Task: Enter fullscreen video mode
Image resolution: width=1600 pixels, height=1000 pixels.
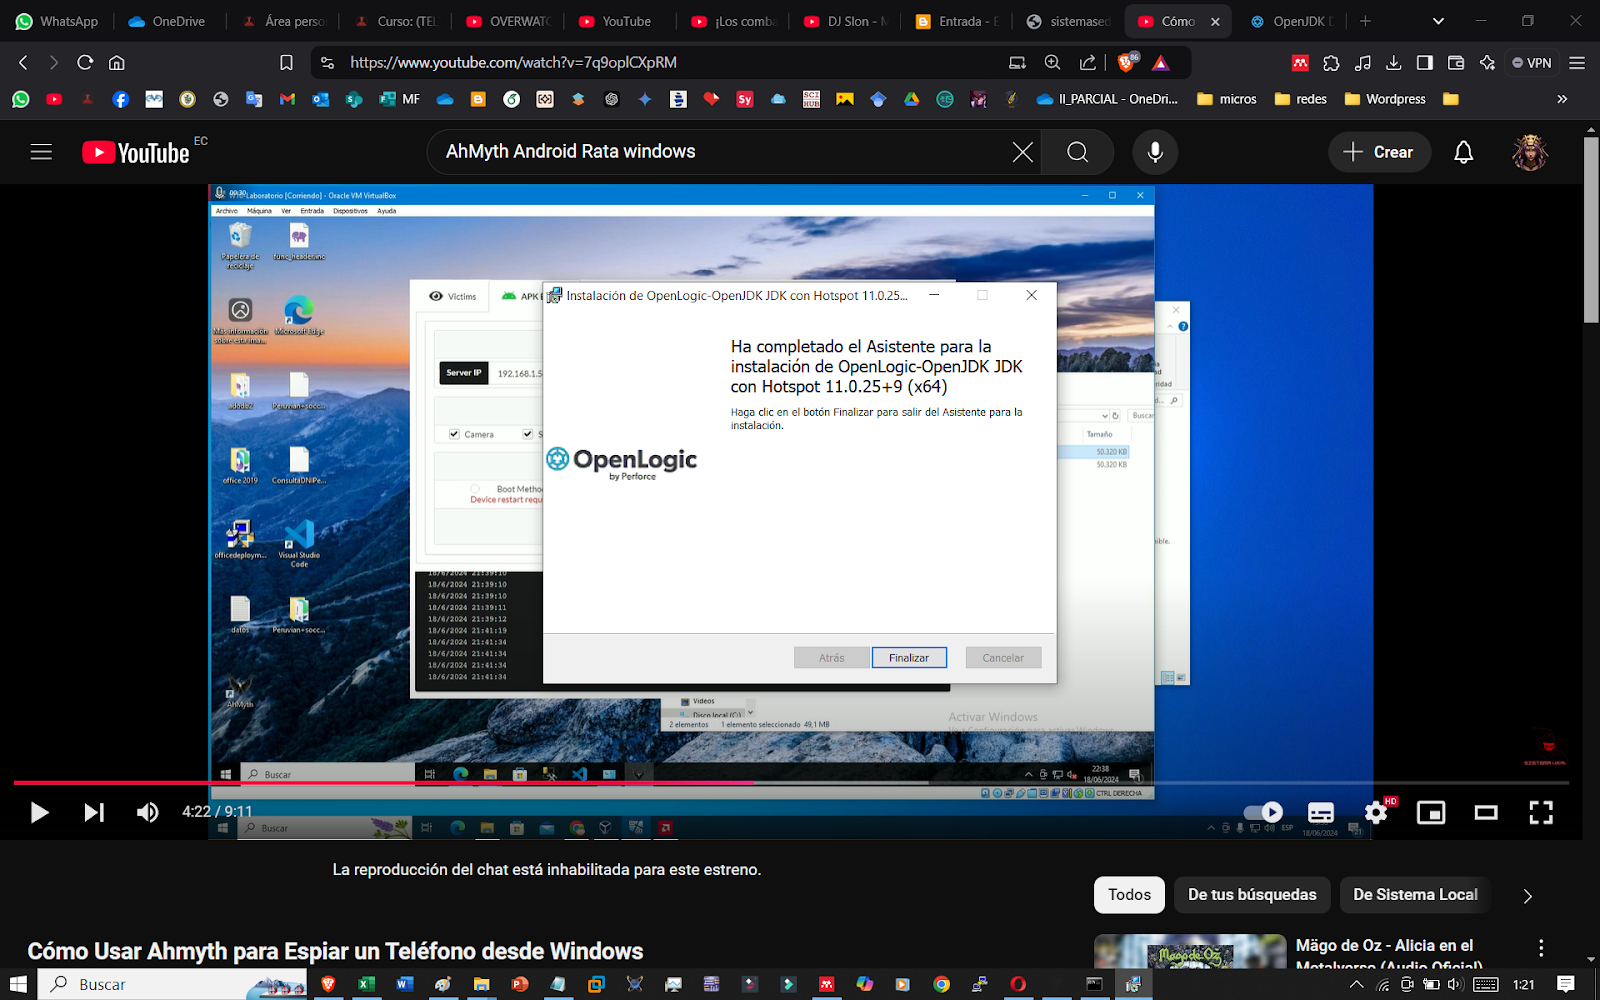Action: pyautogui.click(x=1541, y=812)
